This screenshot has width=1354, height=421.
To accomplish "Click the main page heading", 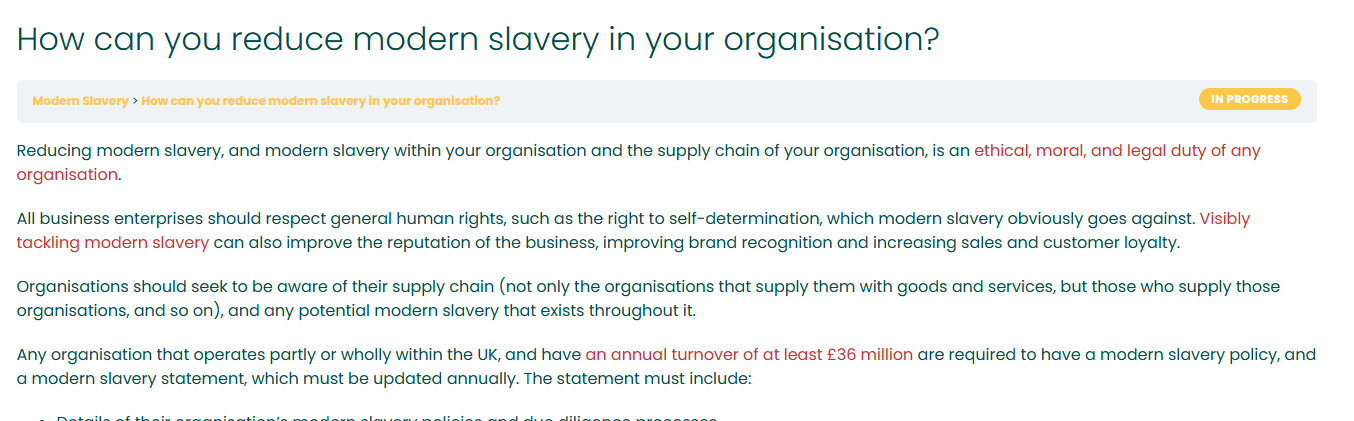I will tap(478, 39).
